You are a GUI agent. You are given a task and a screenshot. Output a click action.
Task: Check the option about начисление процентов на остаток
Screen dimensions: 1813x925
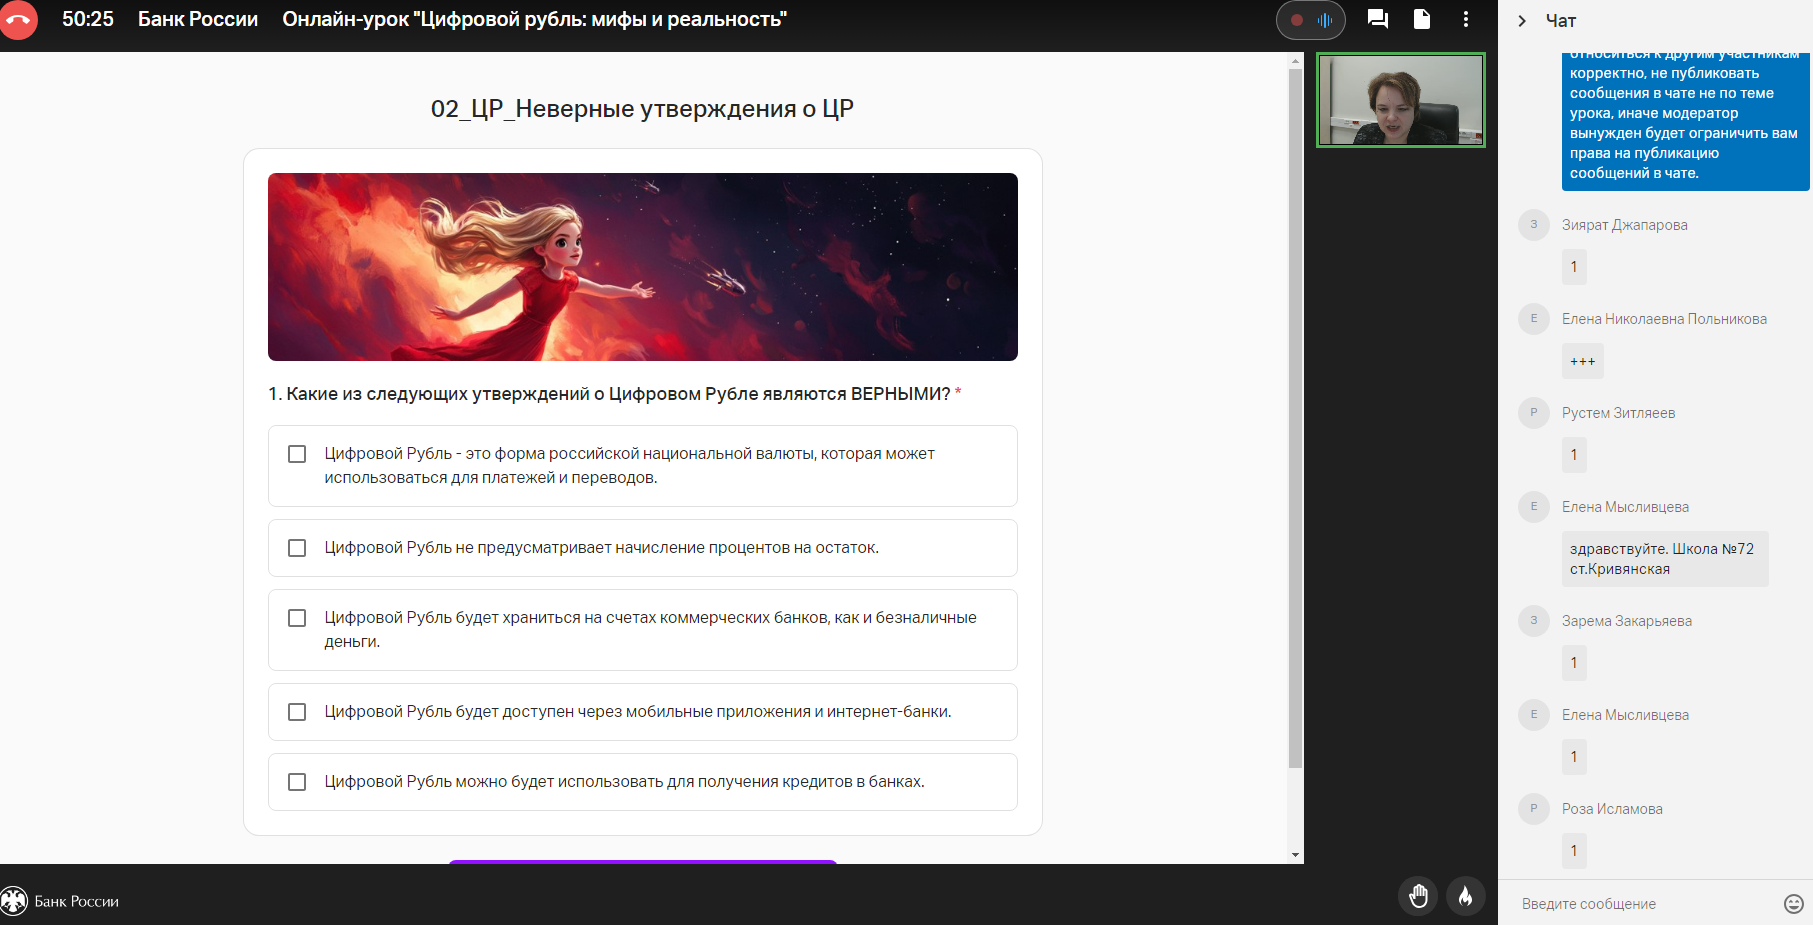coord(297,548)
